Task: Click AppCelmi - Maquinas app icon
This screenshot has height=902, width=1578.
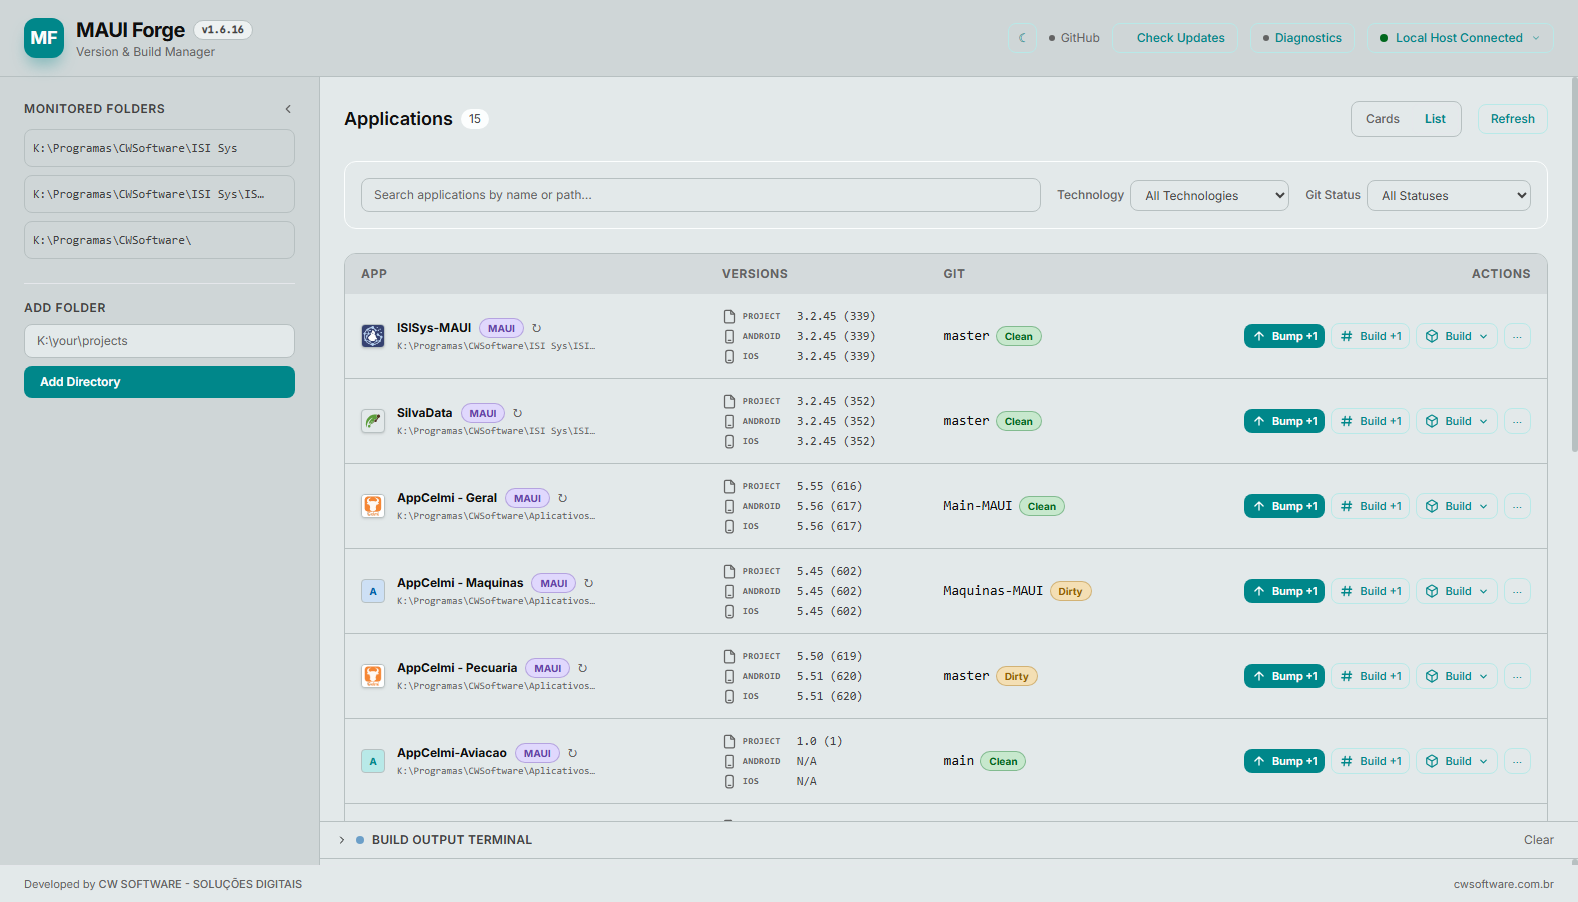Action: [373, 591]
